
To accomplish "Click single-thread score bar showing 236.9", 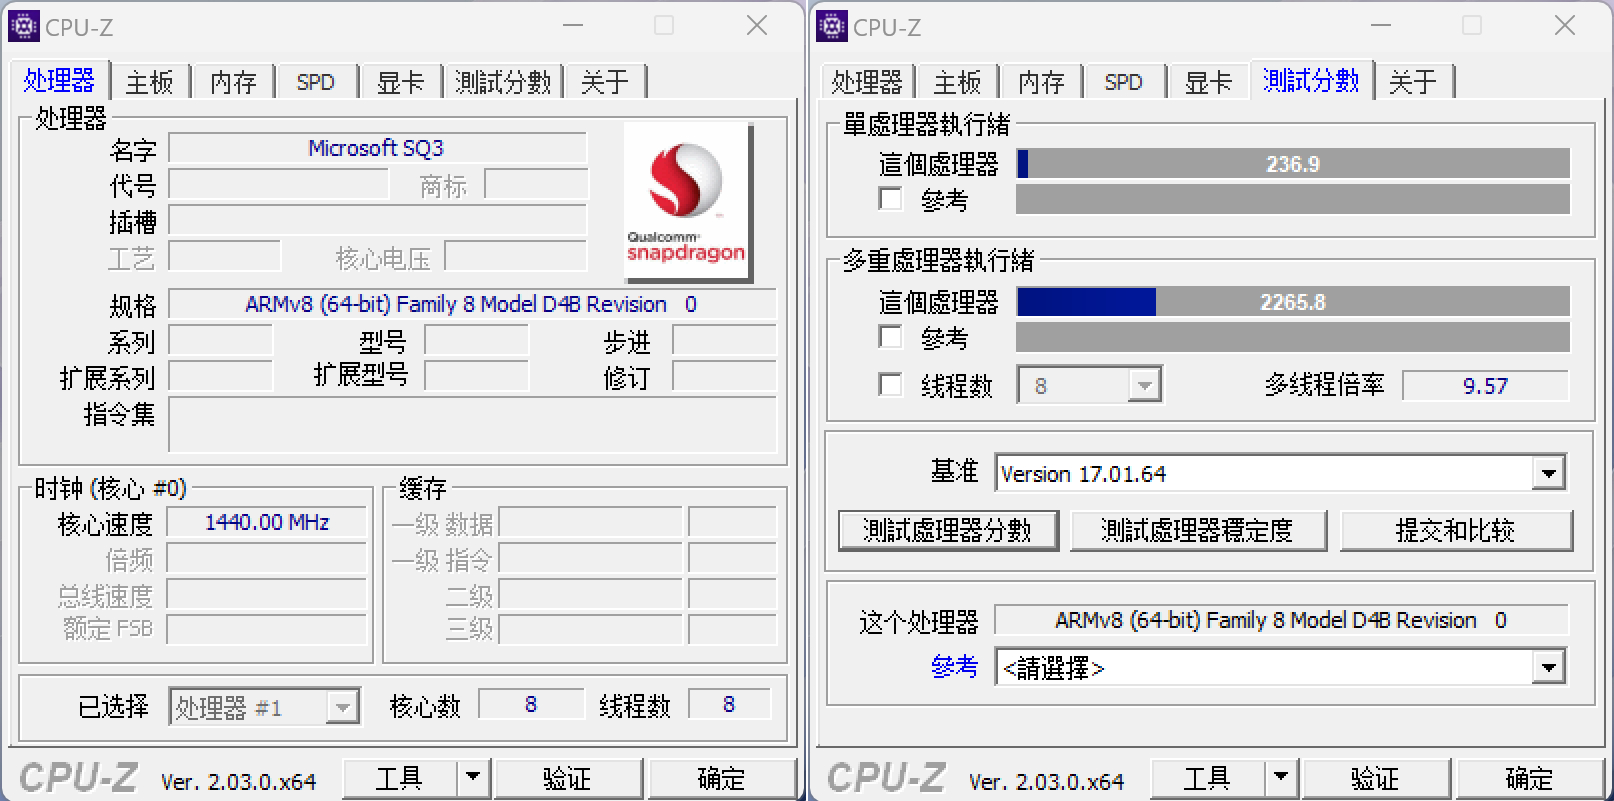I will (x=1293, y=164).
